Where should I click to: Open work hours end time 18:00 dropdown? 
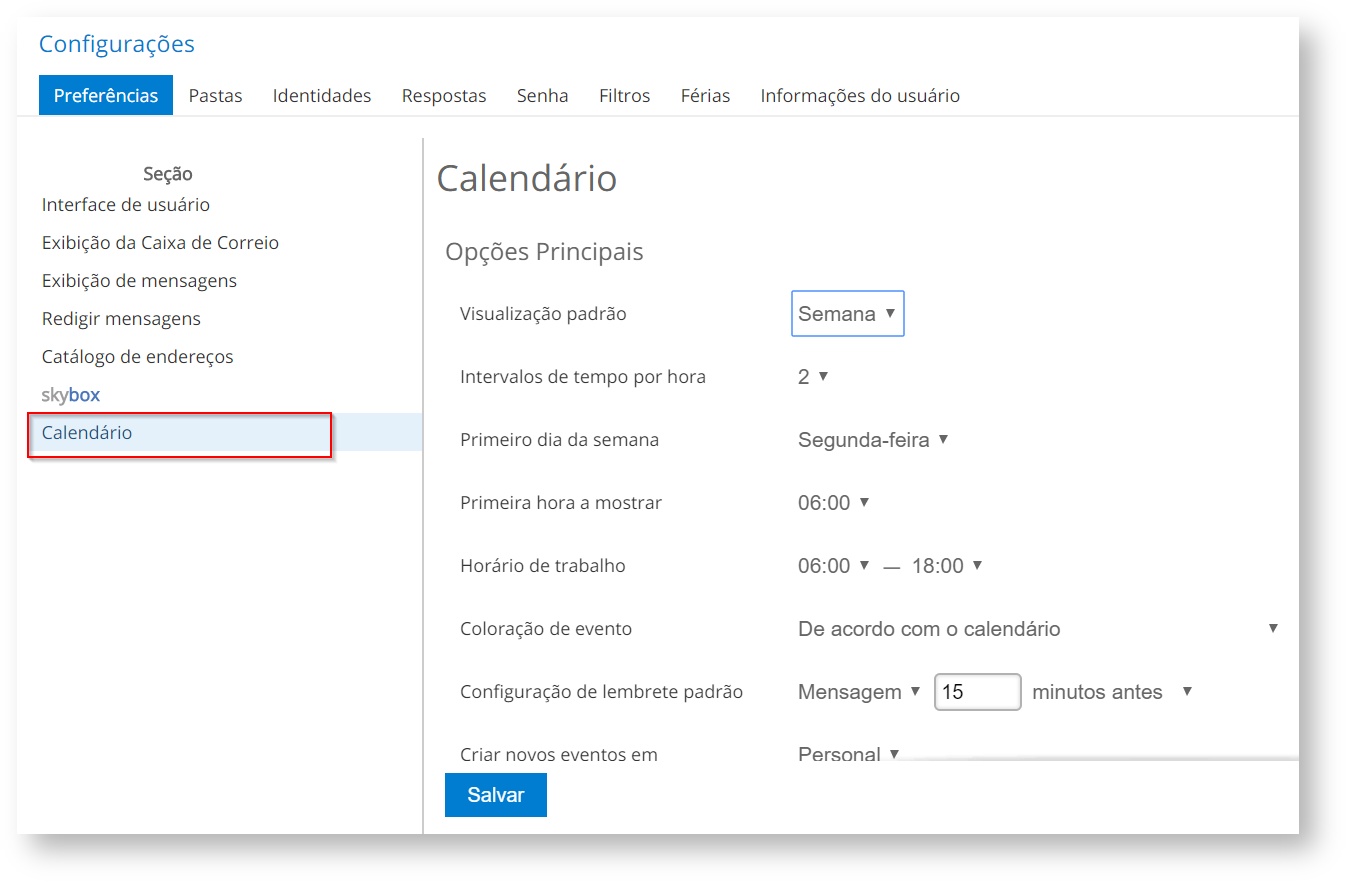tap(946, 566)
